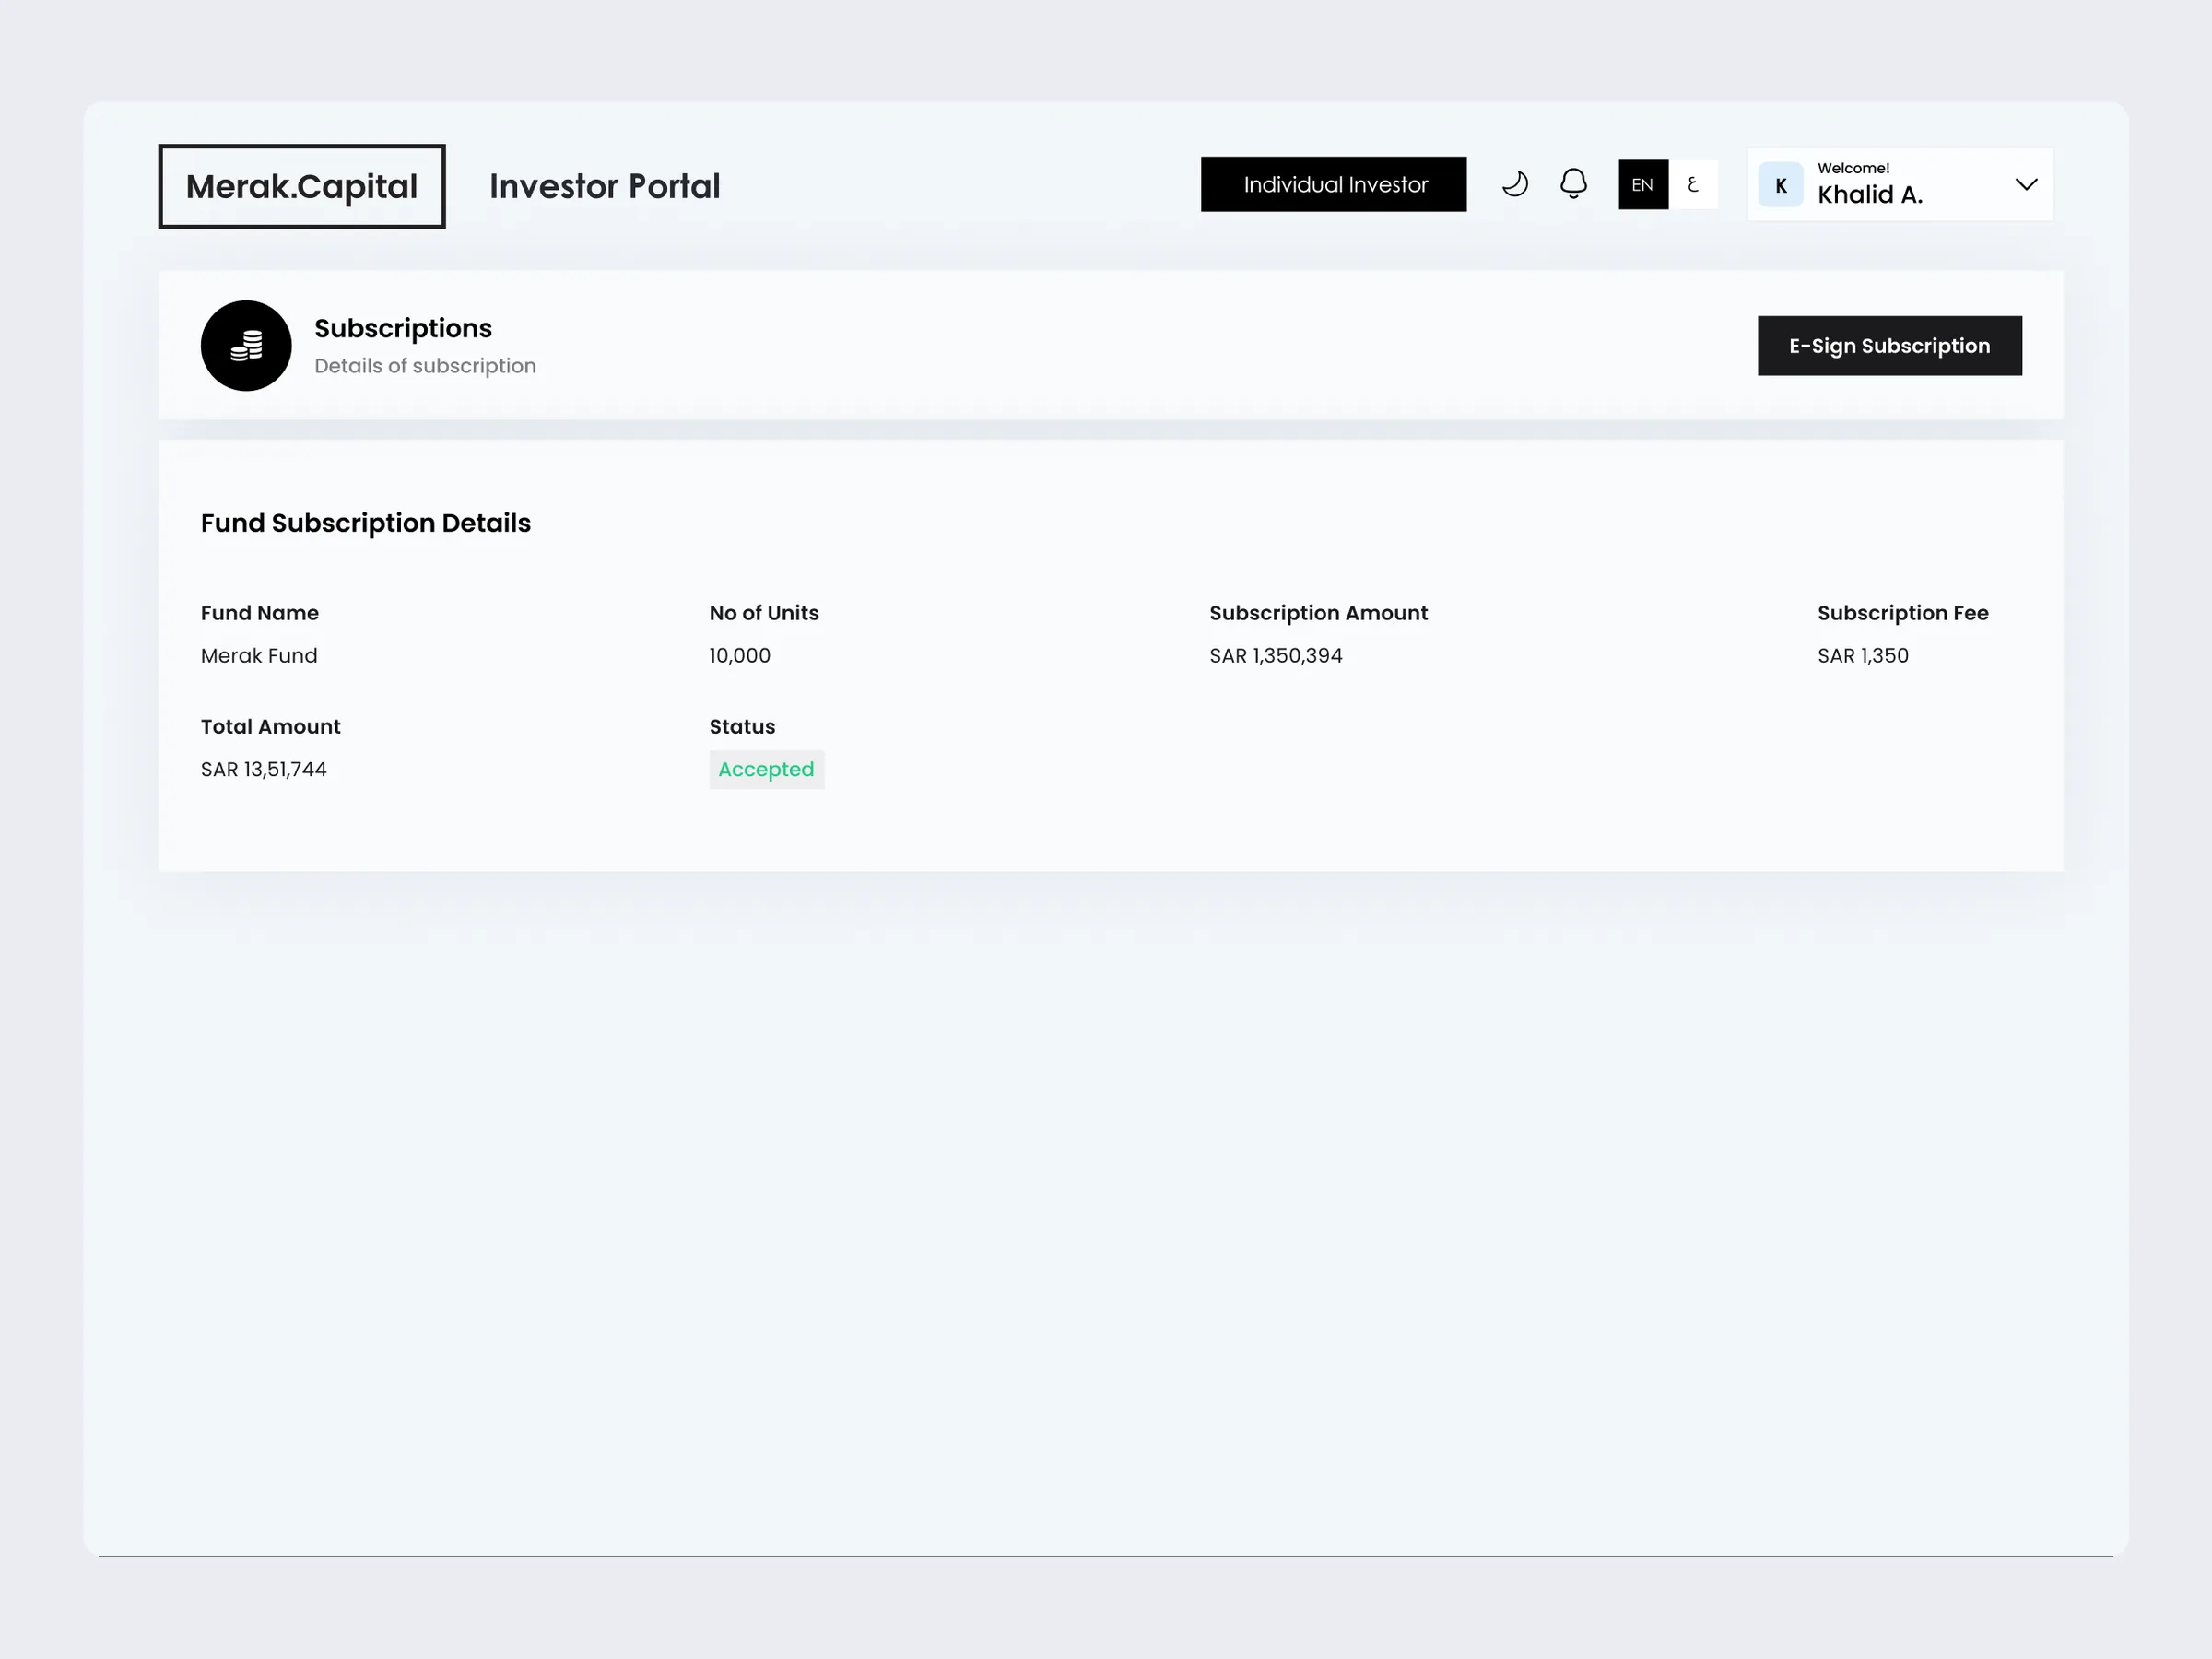Toggle dark mode with the moon icon
Viewport: 2212px width, 1659px height.
(x=1515, y=184)
